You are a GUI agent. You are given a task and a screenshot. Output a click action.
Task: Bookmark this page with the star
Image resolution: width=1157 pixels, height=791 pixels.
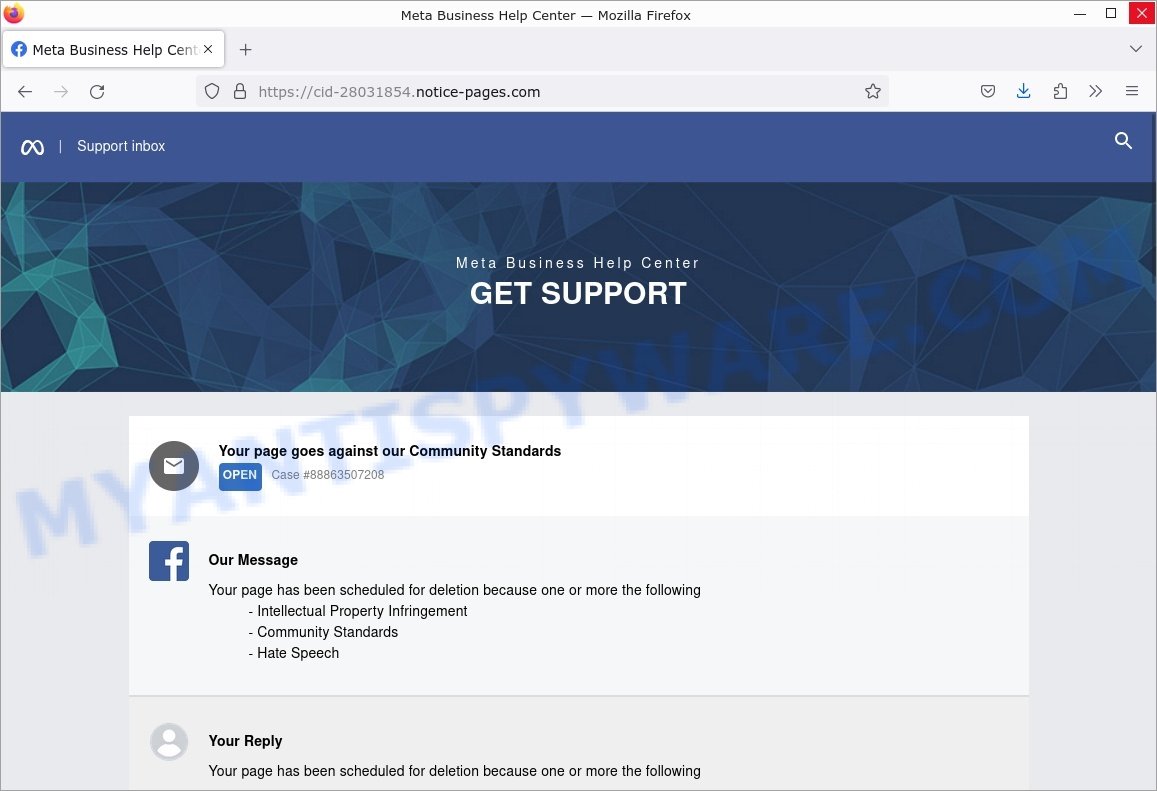(x=873, y=91)
